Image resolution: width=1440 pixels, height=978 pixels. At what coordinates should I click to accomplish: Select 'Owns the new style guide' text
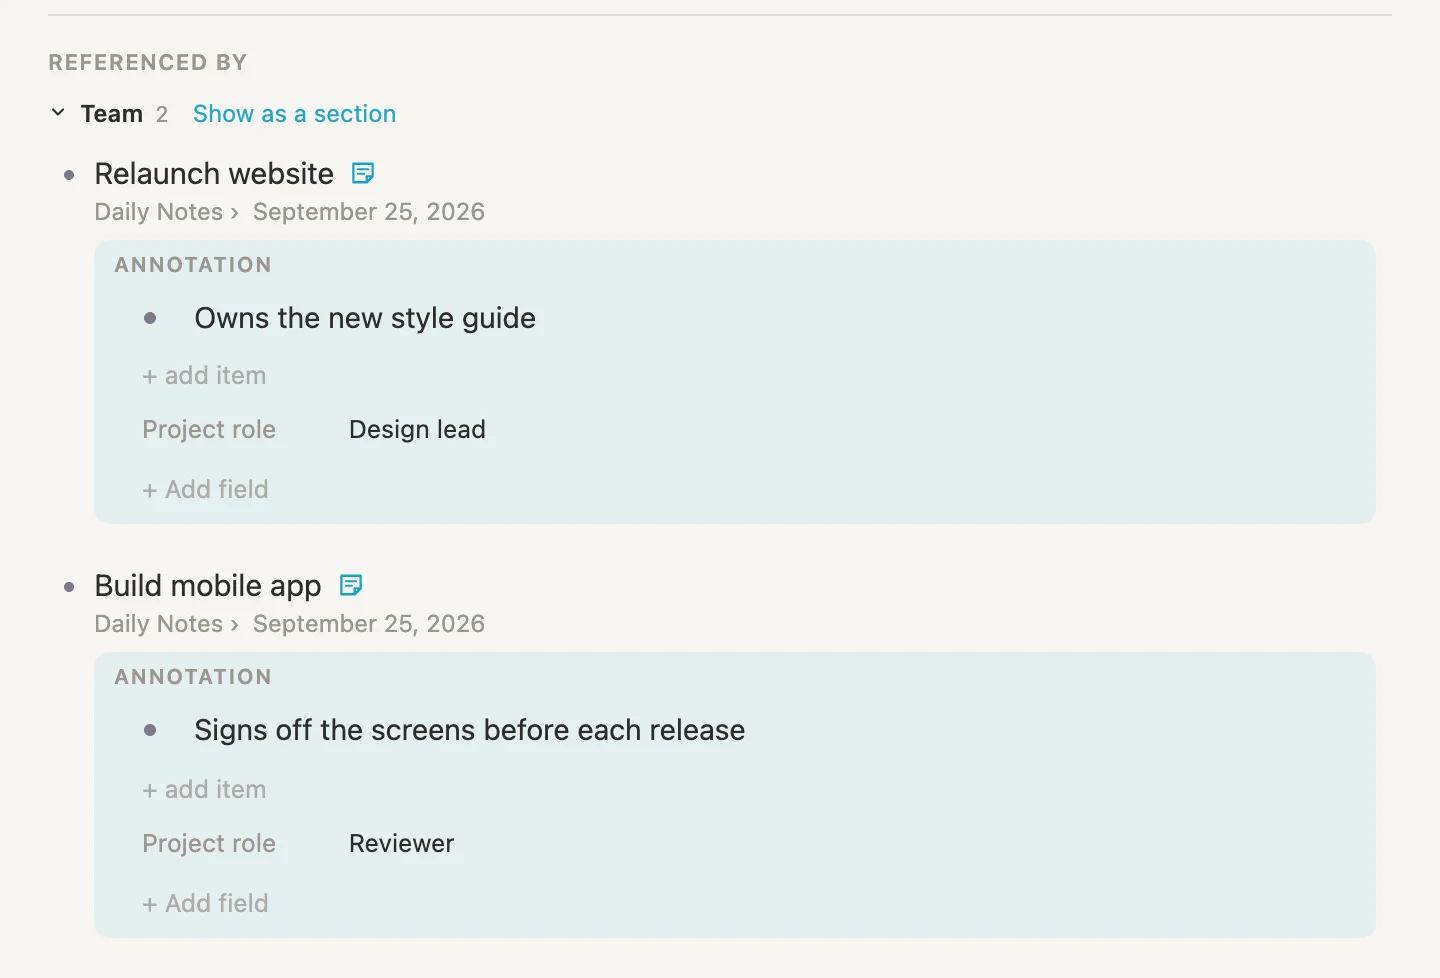click(x=365, y=318)
